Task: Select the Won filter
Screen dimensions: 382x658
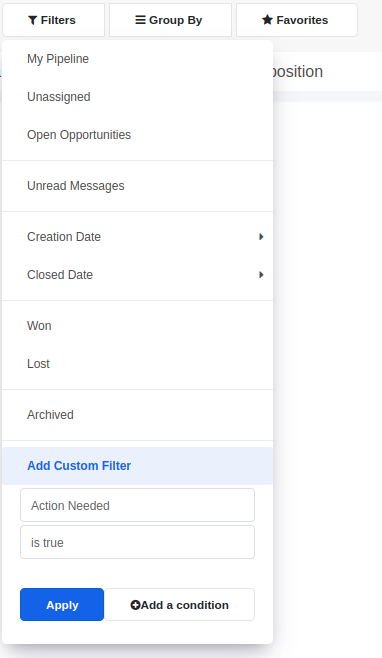Action: (x=137, y=326)
